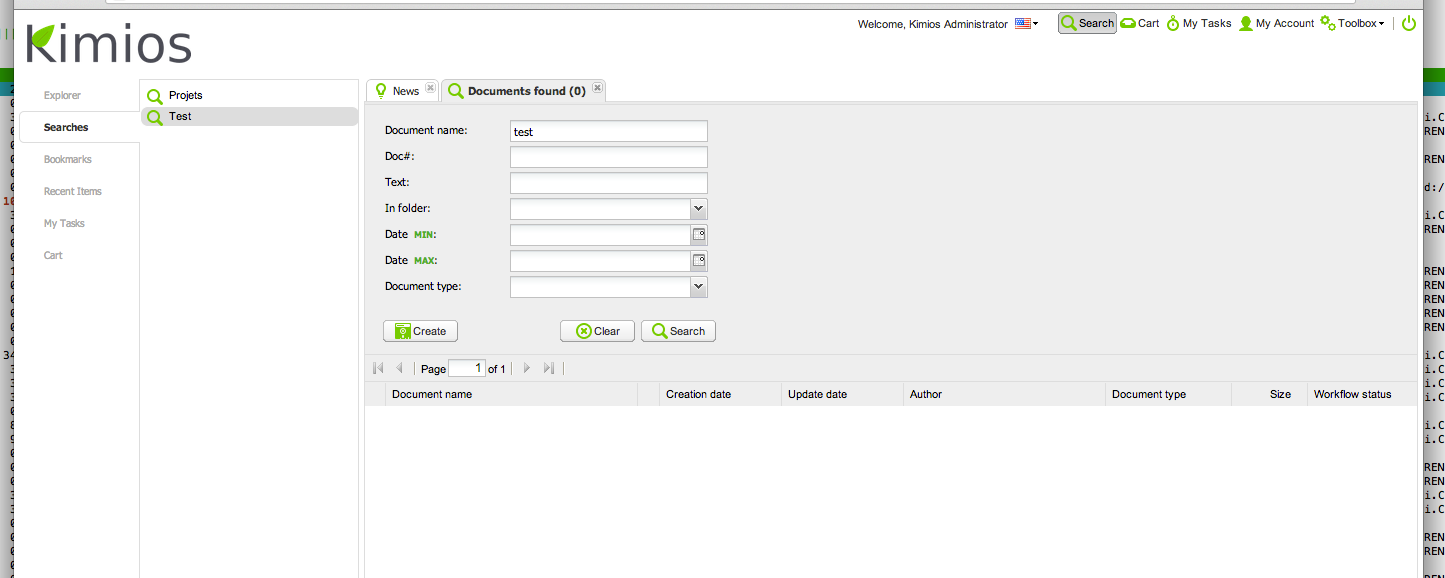Image resolution: width=1445 pixels, height=578 pixels.
Task: Click the Document name input field
Action: pyautogui.click(x=608, y=131)
